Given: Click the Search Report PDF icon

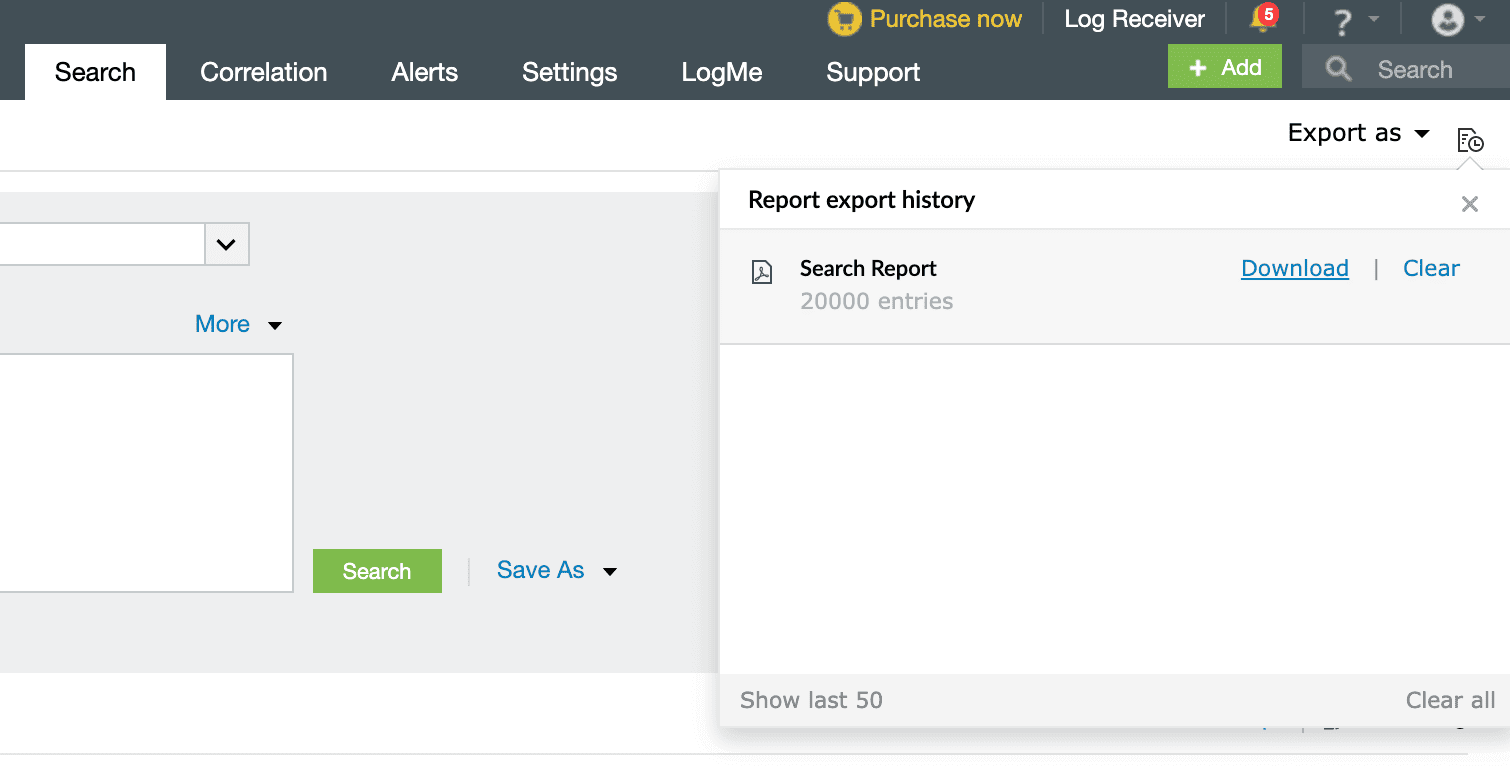Looking at the screenshot, I should (762, 272).
